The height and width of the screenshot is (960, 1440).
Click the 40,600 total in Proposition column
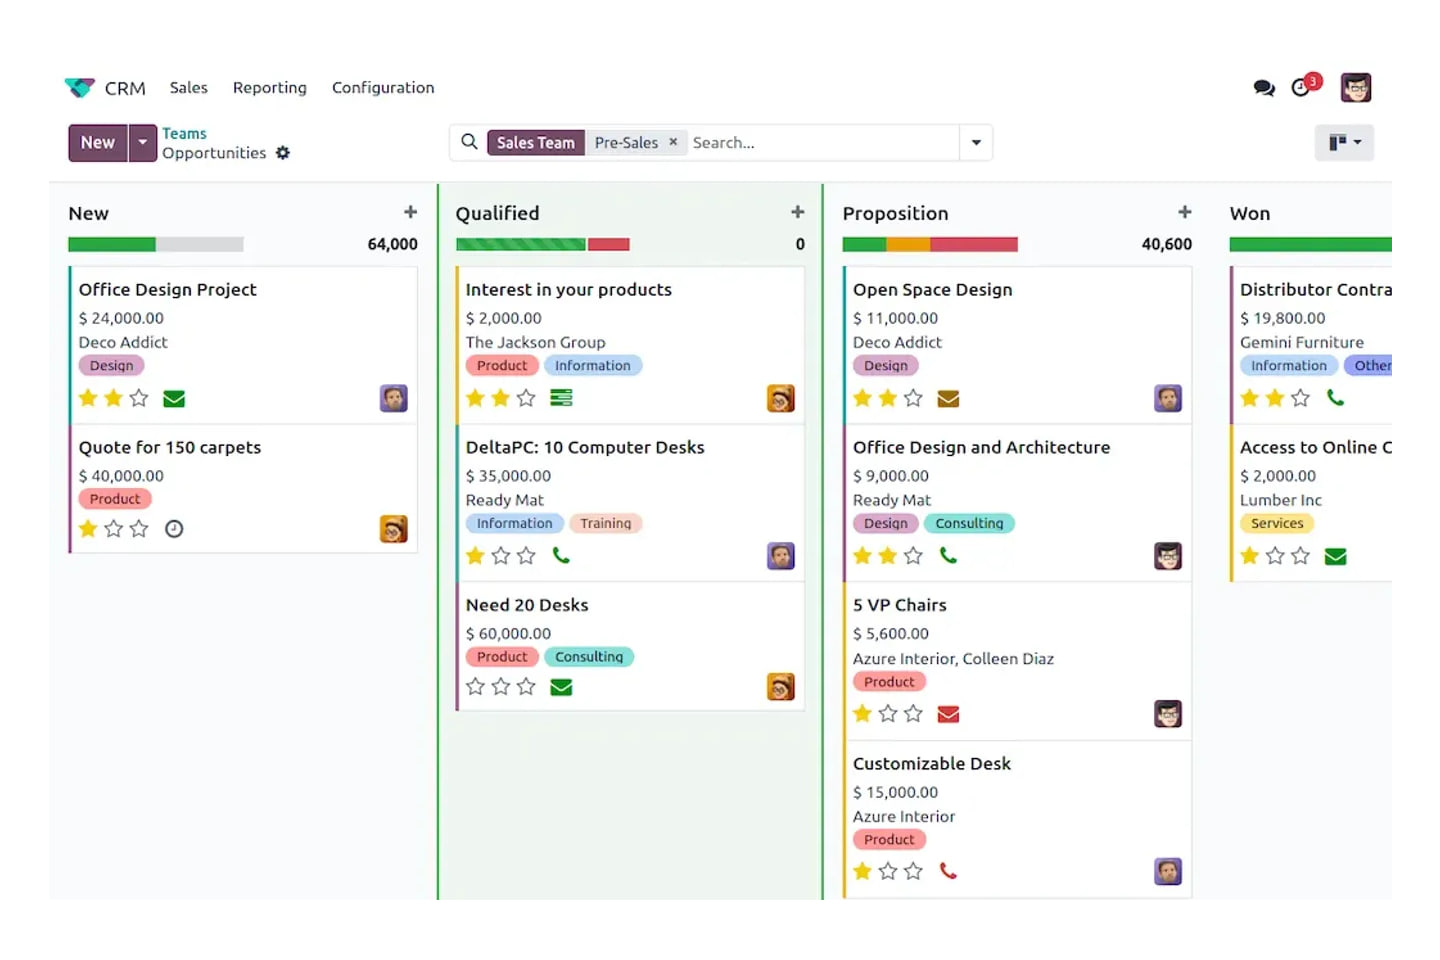(1167, 244)
